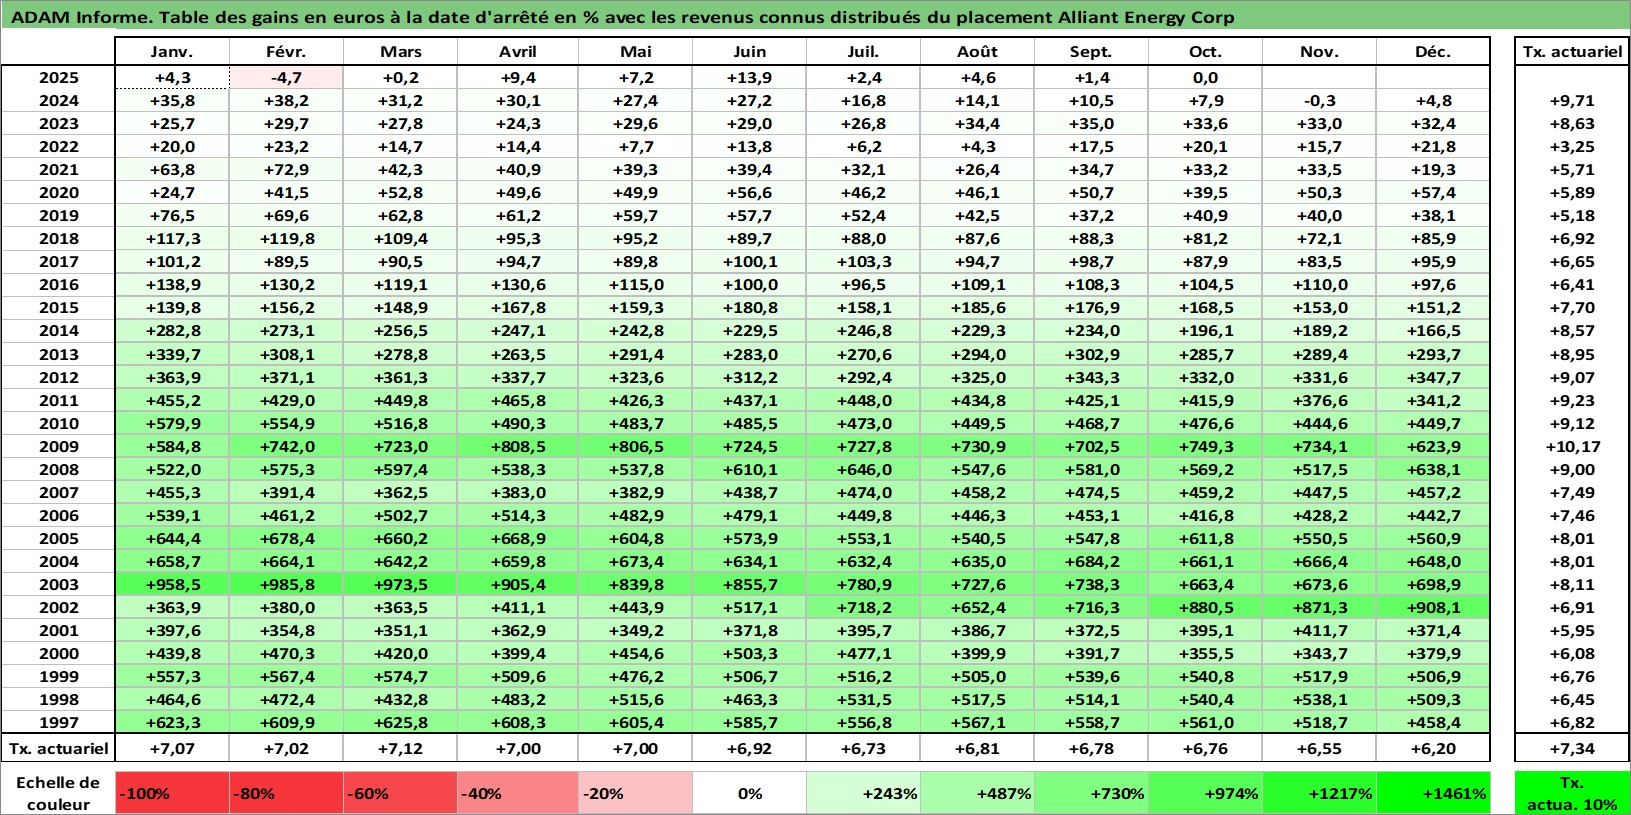Click the 'Sept.' column header
1631x815 pixels.
[1092, 52]
